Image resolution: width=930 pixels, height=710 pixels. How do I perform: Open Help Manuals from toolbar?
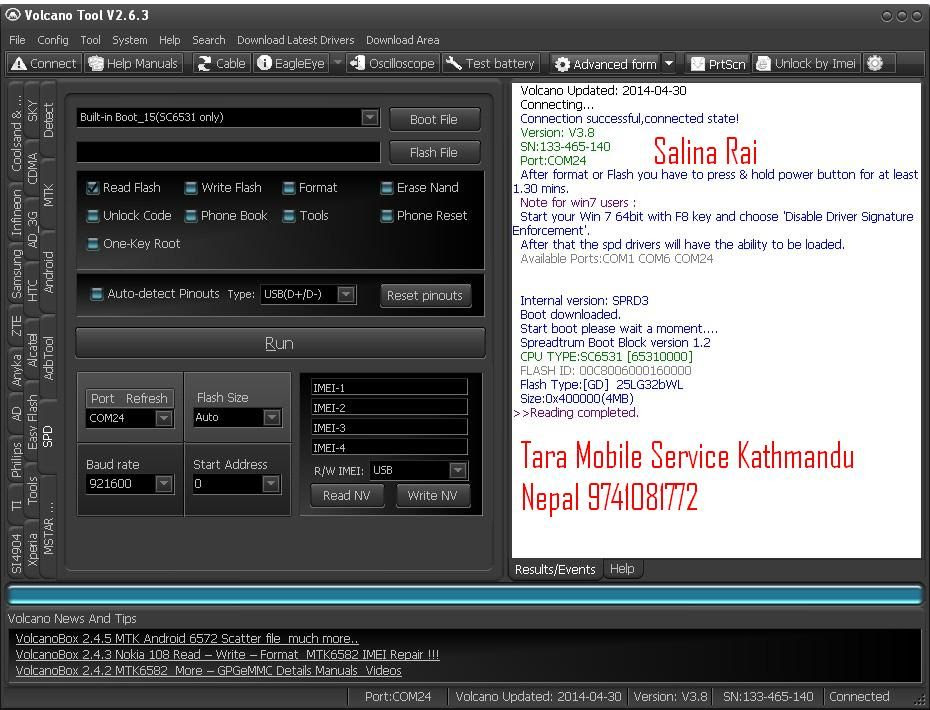(133, 63)
